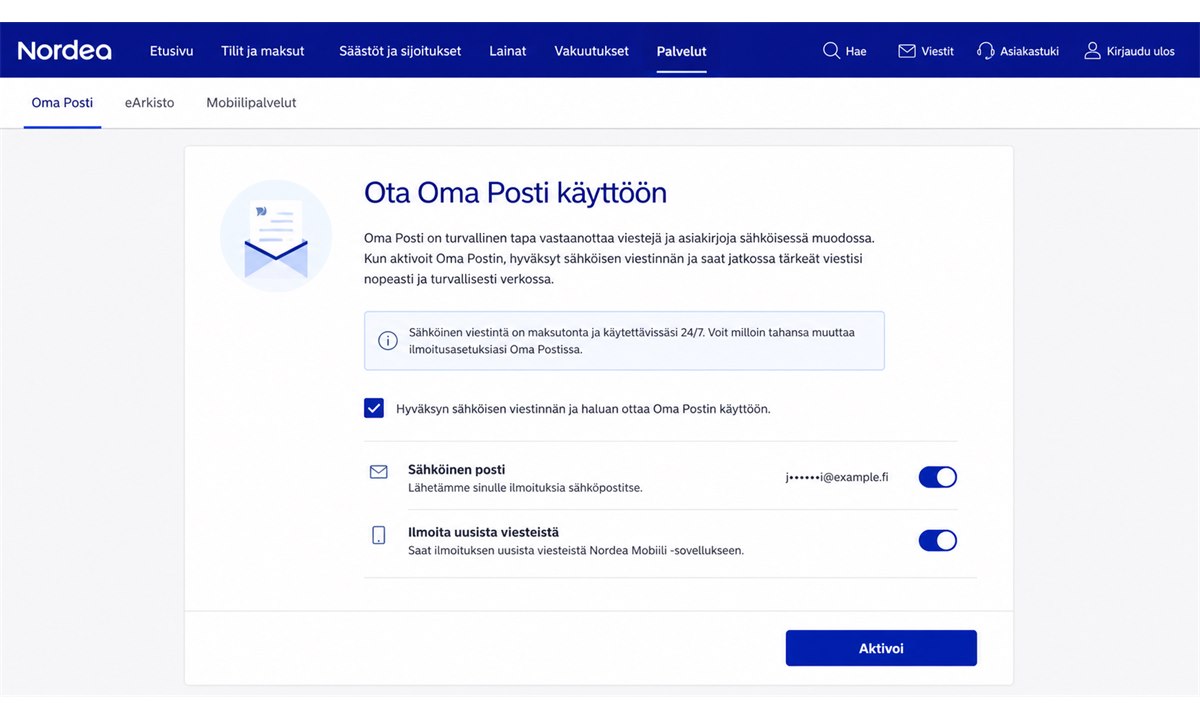This screenshot has width=1200, height=720.
Task: Click text Lähetämme sinulle ilmoituksia sähköpostitse
Action: [525, 488]
